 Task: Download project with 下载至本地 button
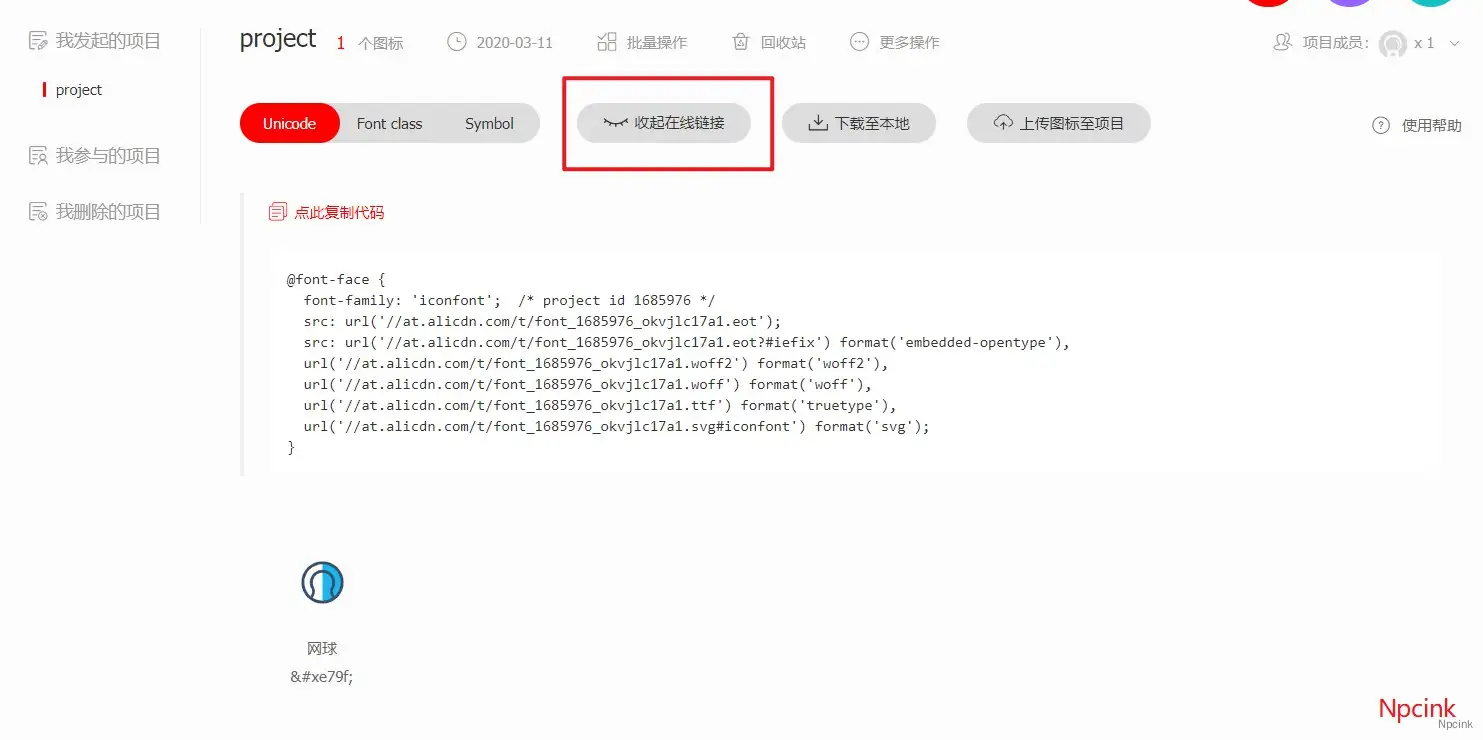point(859,123)
